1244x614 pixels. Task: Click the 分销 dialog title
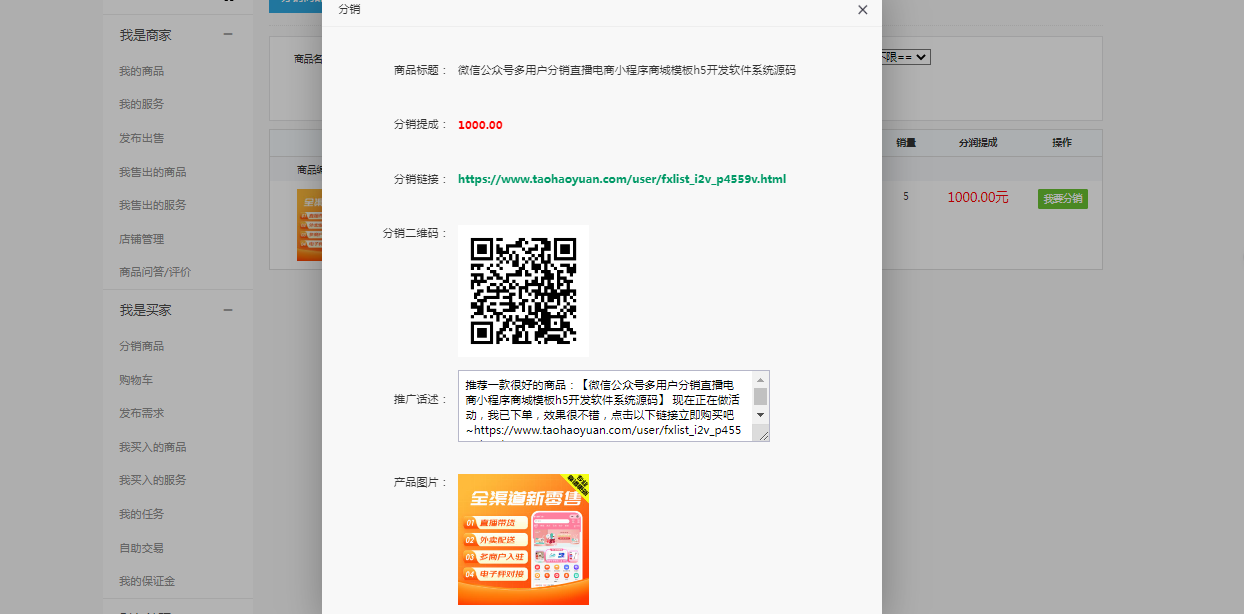point(349,9)
